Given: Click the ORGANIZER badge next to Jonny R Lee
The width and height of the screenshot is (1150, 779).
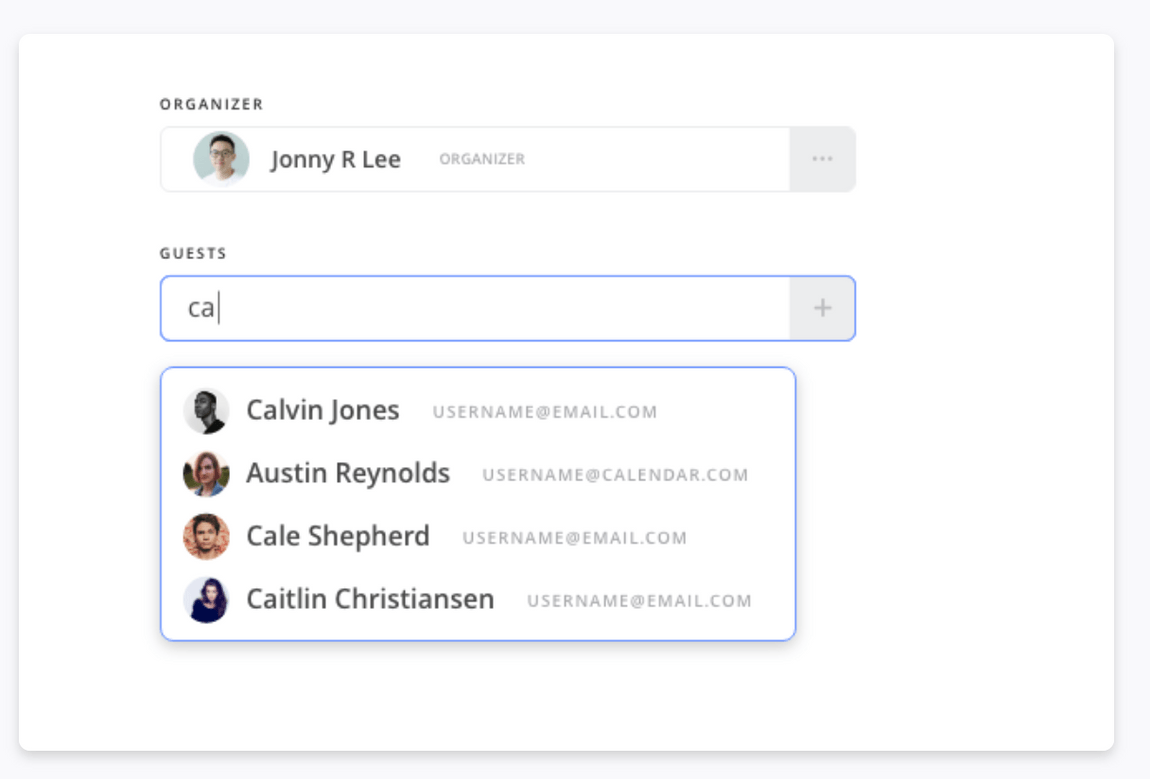Looking at the screenshot, I should pyautogui.click(x=481, y=159).
